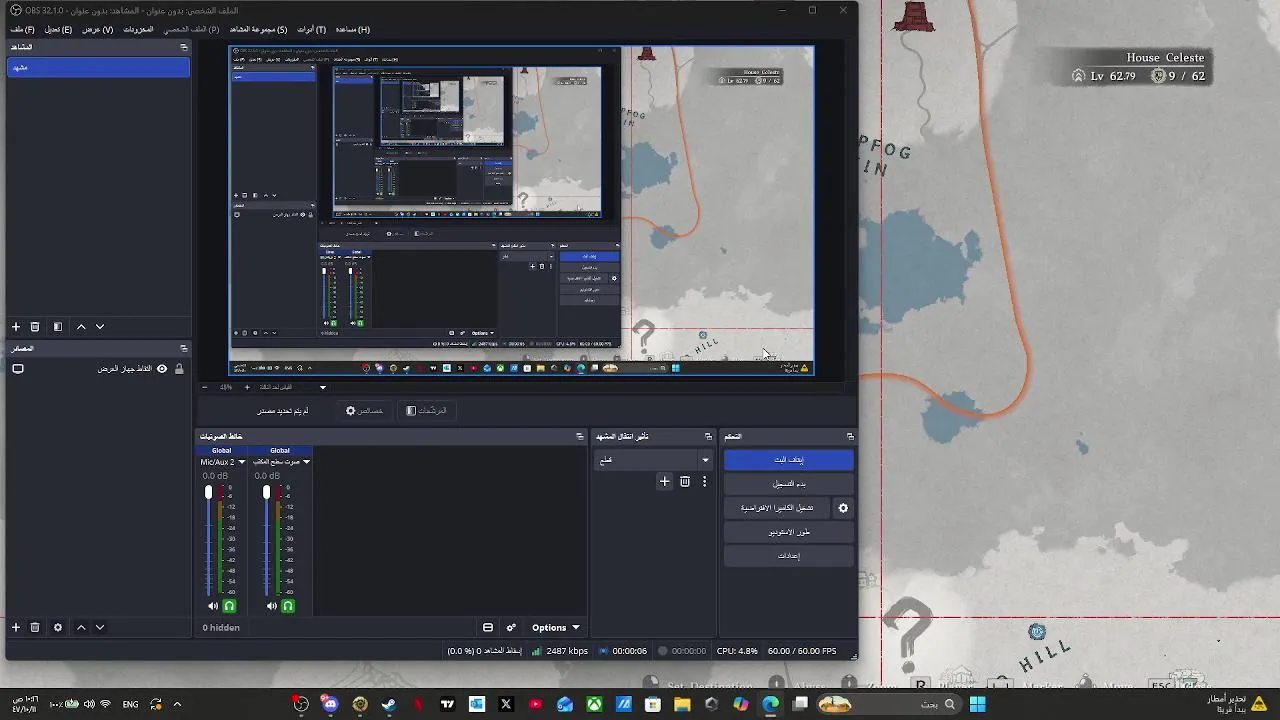Open transition properties three-dot menu
1280x720 pixels.
click(704, 482)
